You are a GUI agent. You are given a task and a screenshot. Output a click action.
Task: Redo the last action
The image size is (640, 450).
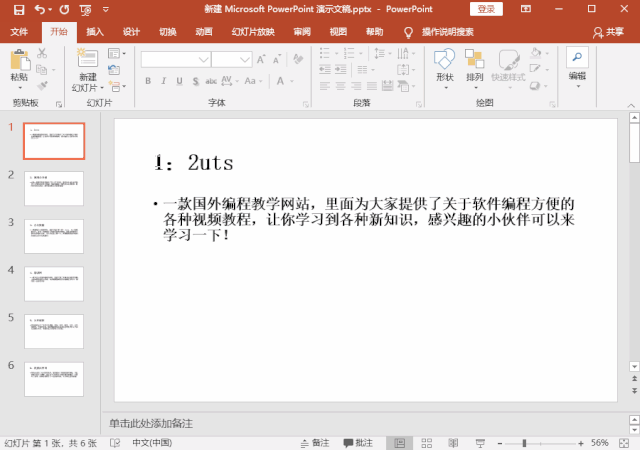tap(64, 9)
